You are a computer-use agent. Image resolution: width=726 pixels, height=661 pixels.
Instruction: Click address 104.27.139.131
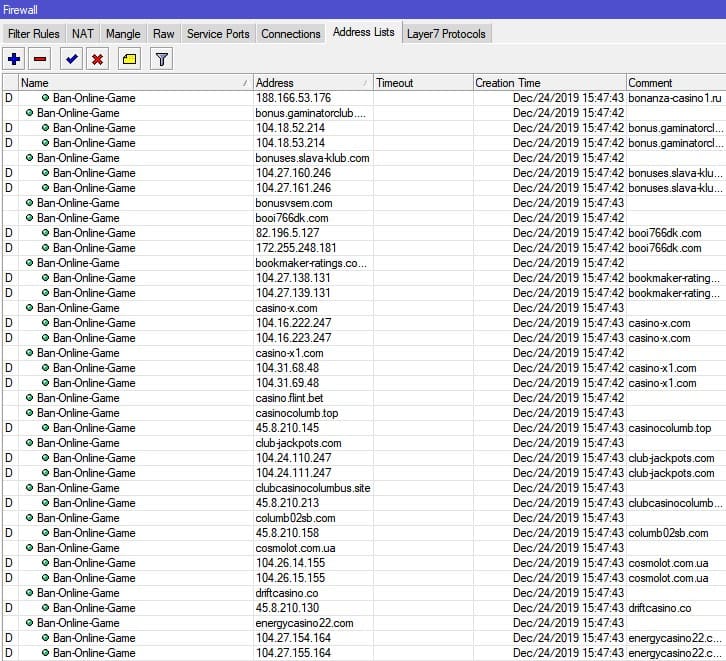coord(293,293)
